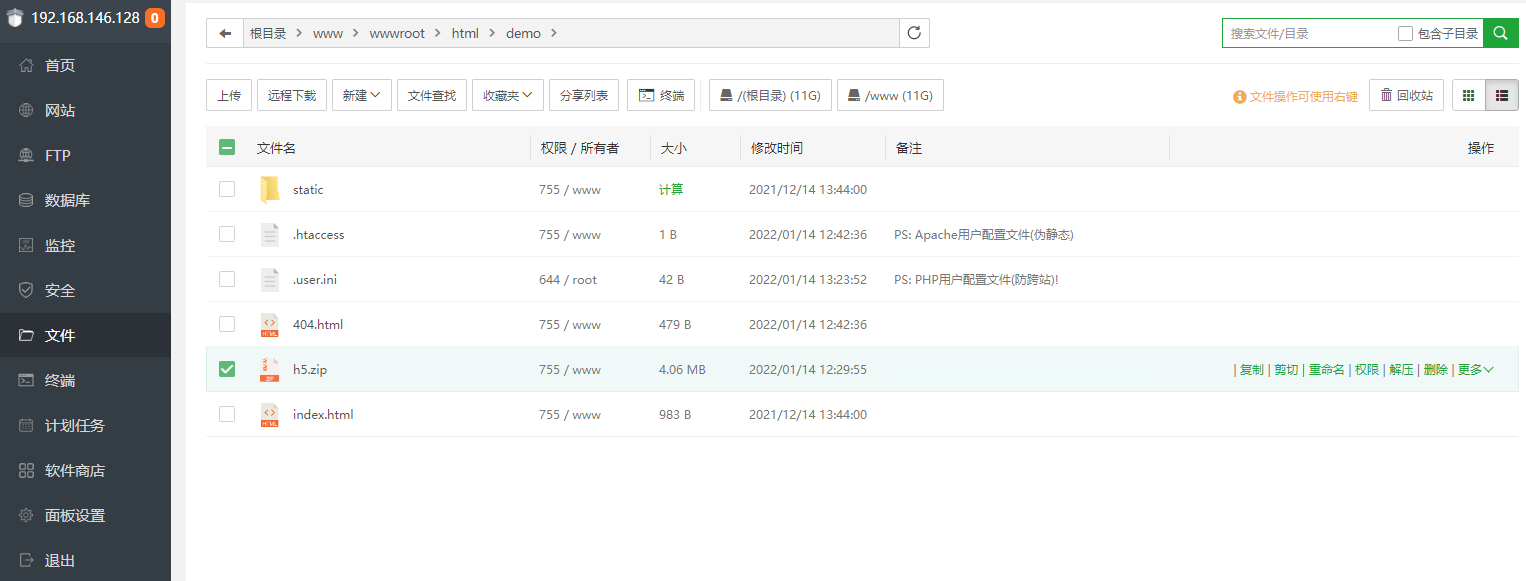Viewport: 1526px width, 581px height.
Task: Click Extract (解压) for h5.zip
Action: point(1401,369)
